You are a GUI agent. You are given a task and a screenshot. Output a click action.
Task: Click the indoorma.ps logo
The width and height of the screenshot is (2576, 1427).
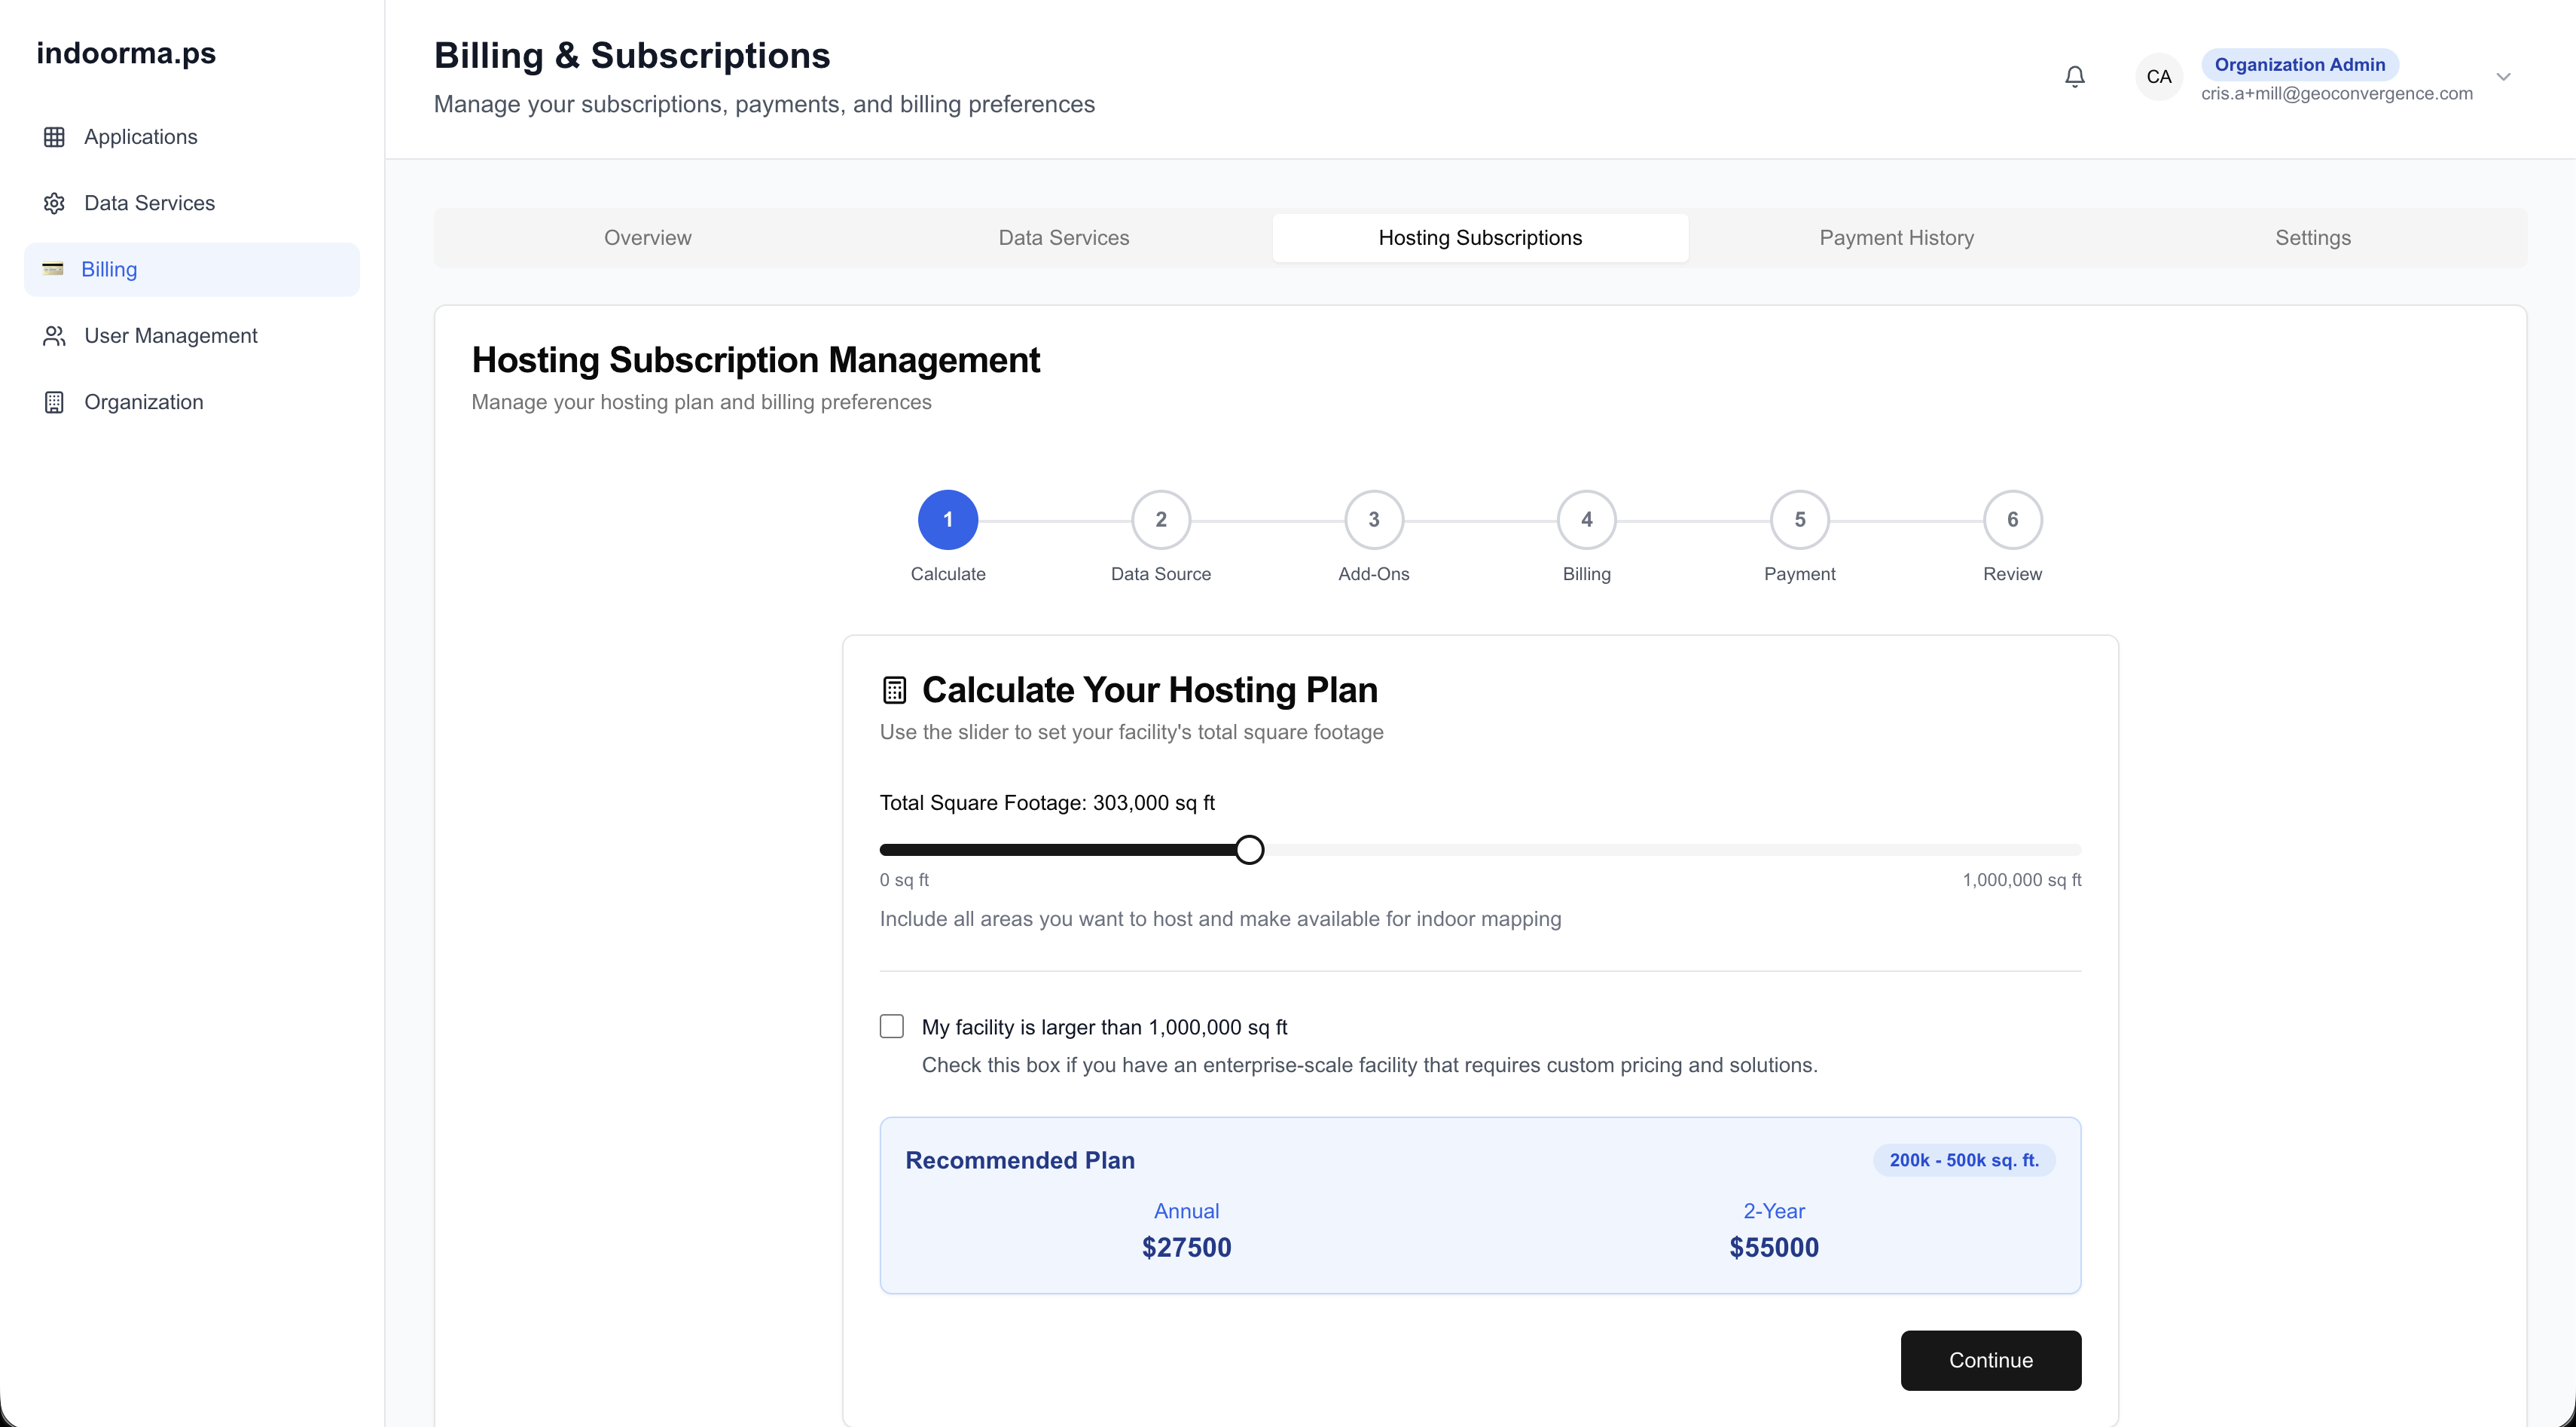[126, 53]
